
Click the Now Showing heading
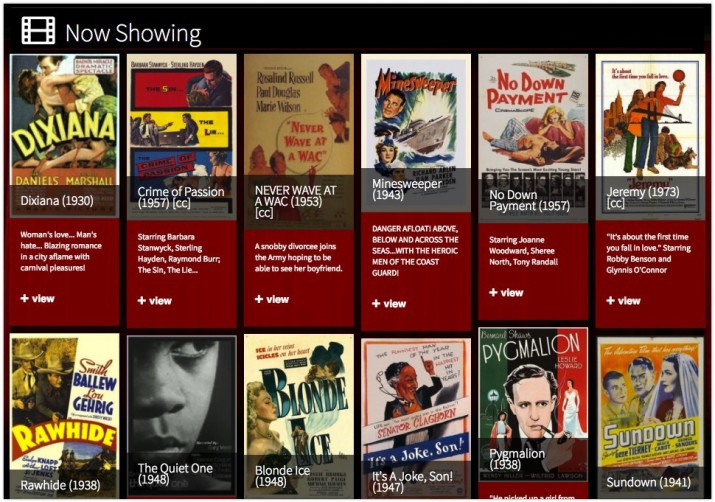pos(133,33)
